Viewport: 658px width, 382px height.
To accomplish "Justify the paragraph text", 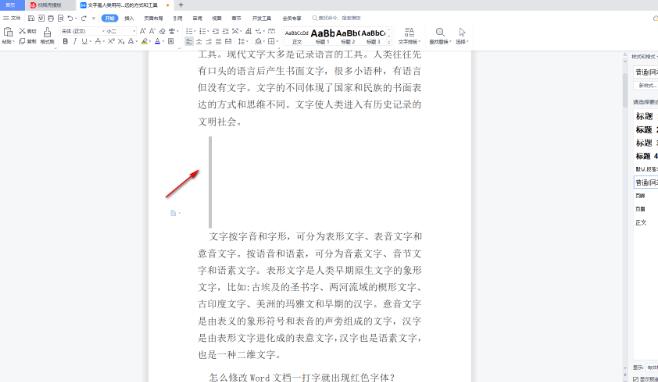I will (218, 41).
